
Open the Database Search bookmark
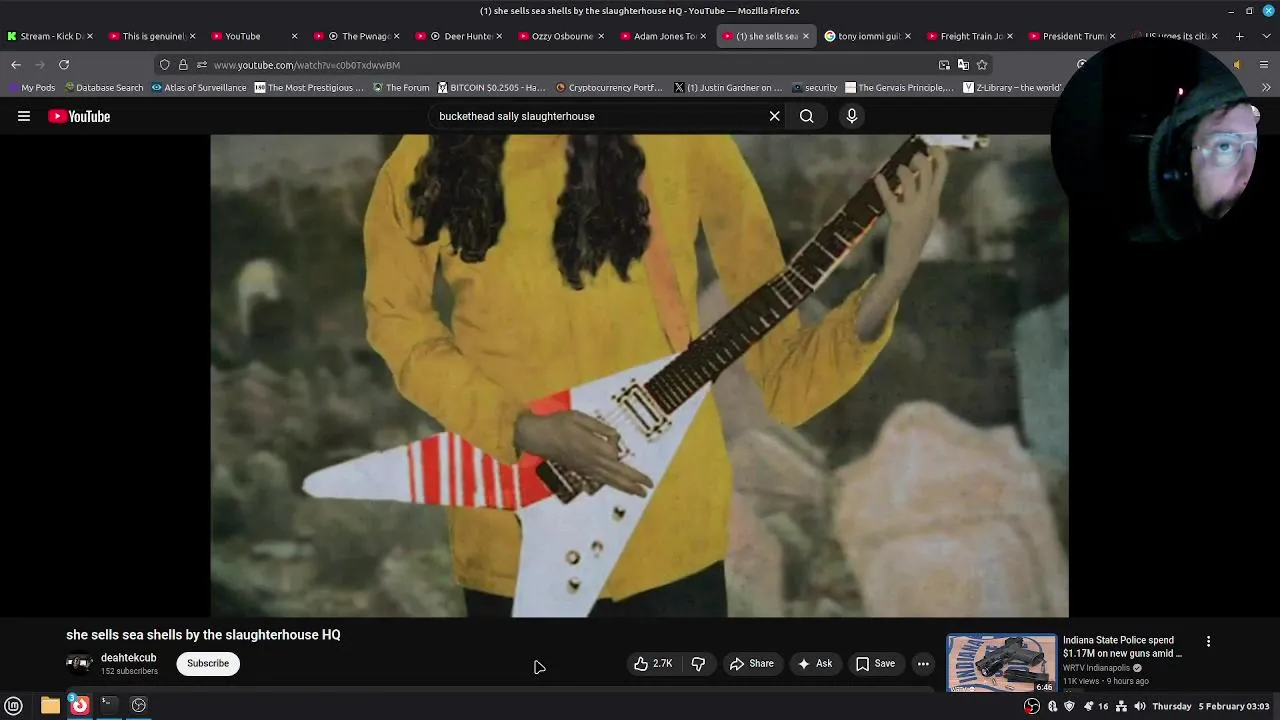pos(104,88)
